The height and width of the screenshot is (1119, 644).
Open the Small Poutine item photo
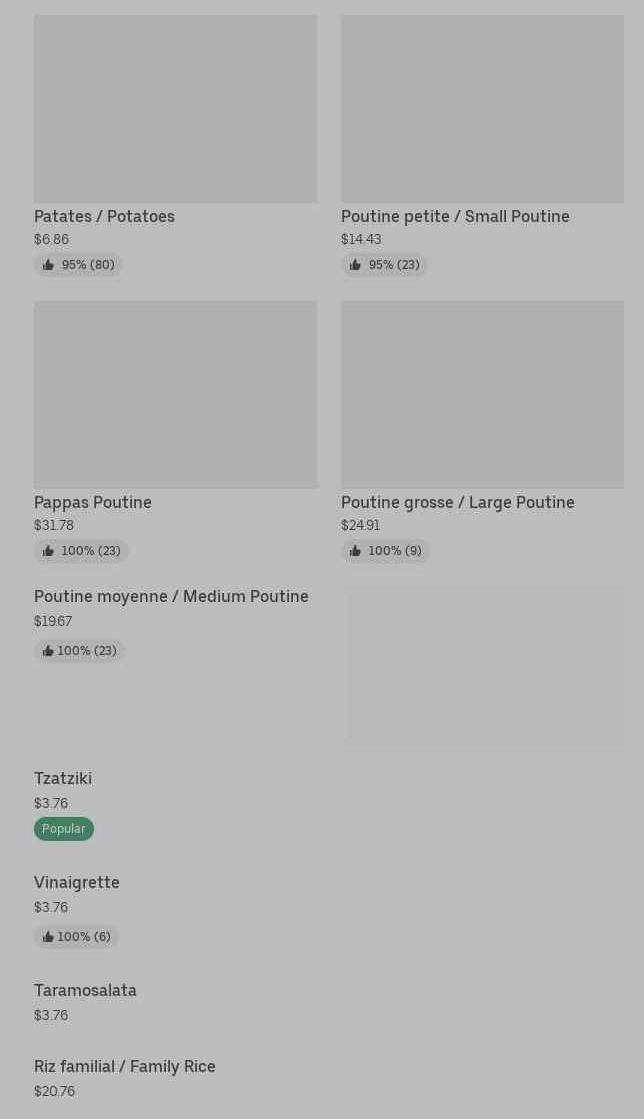482,109
